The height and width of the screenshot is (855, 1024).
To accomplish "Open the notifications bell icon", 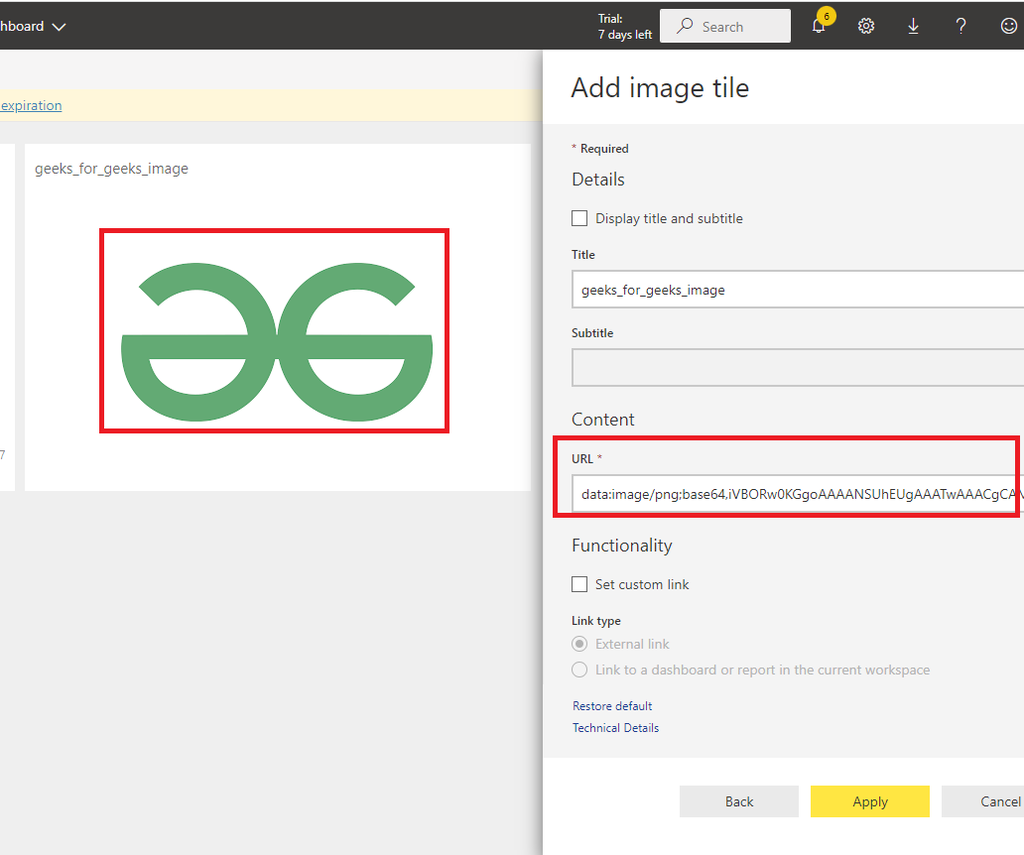I will pyautogui.click(x=819, y=27).
